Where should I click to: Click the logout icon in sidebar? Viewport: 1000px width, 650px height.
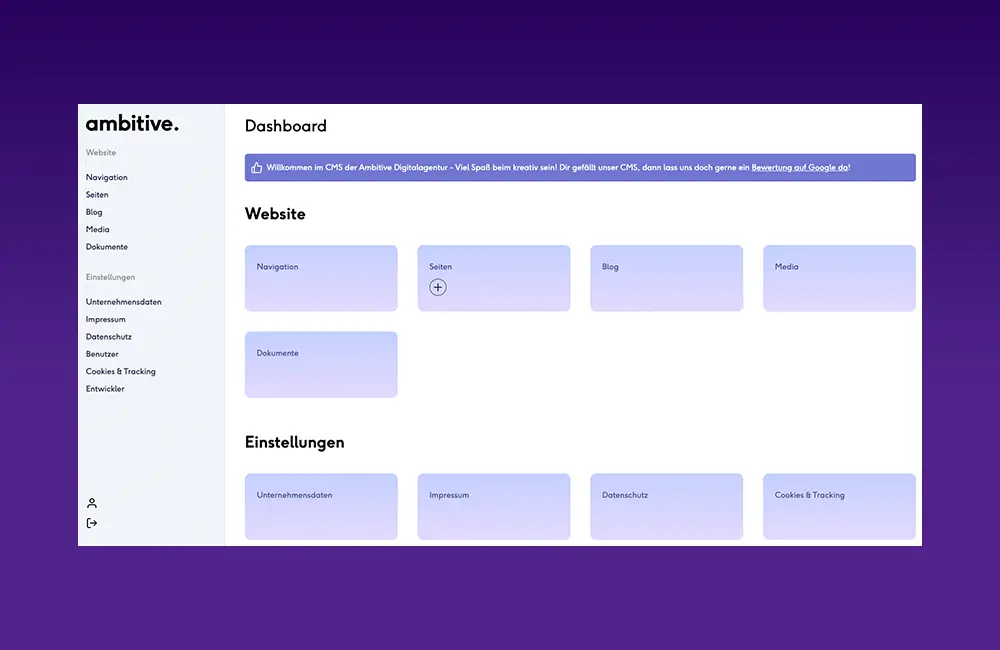coord(92,523)
